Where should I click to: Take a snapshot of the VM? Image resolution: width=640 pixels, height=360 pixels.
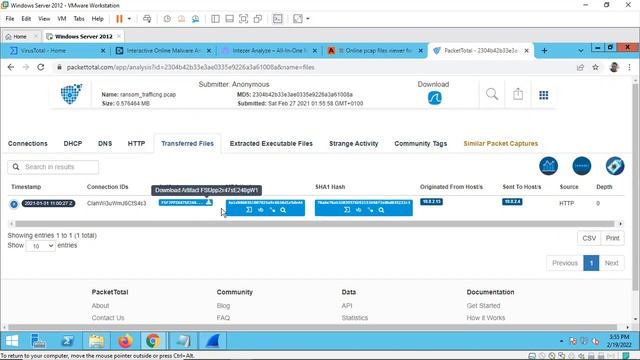coord(167,19)
